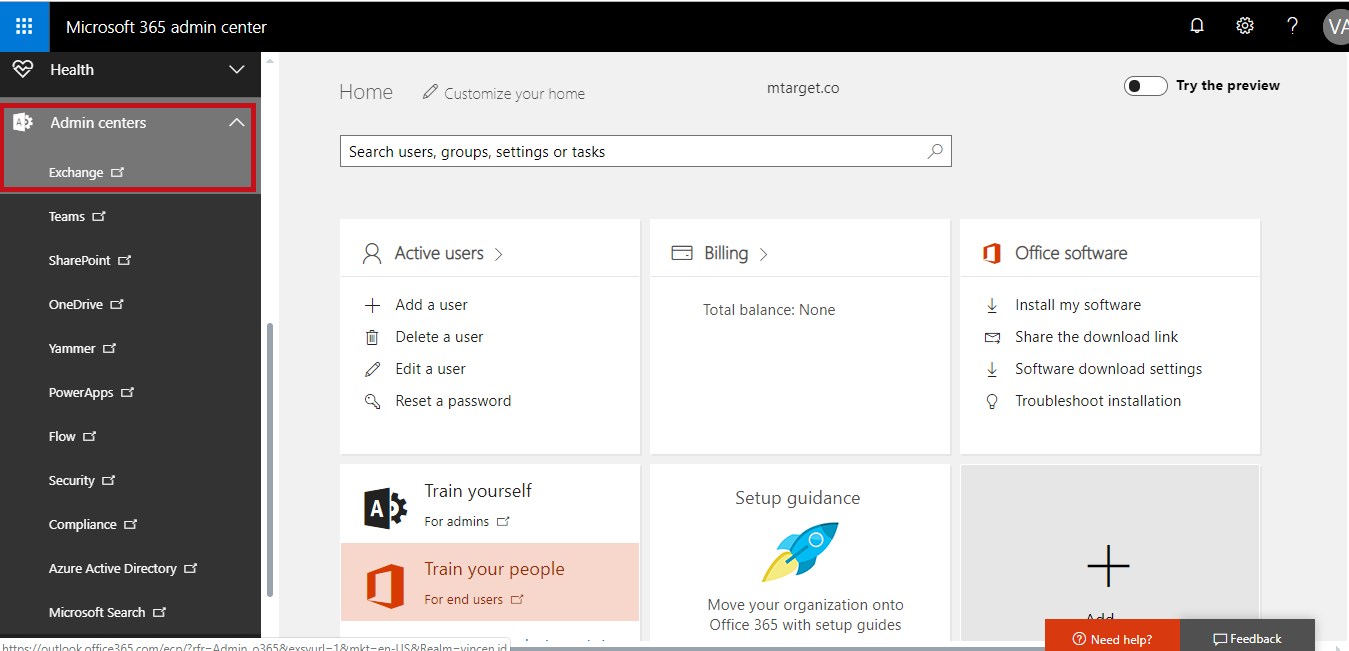
Task: Click the Feedback button
Action: pos(1247,638)
